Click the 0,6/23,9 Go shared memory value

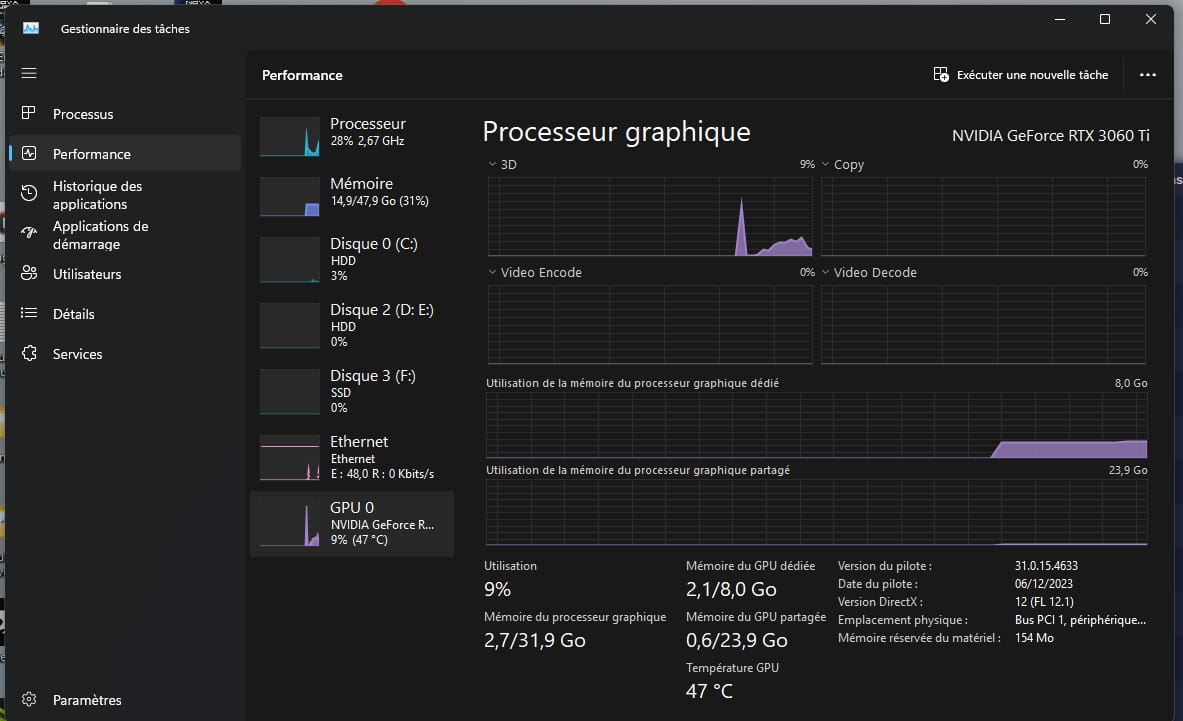(736, 640)
